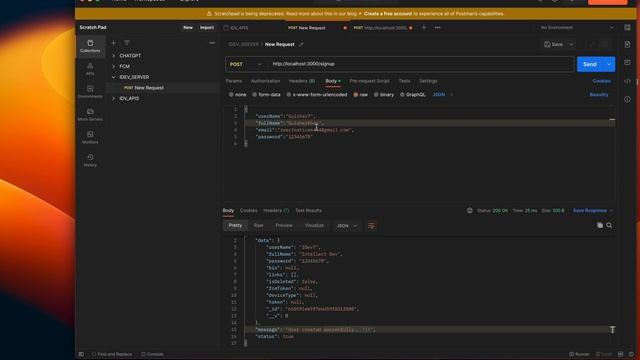This screenshot has width=640, height=360.
Task: Toggle word wrap in response viewer
Action: point(371,226)
